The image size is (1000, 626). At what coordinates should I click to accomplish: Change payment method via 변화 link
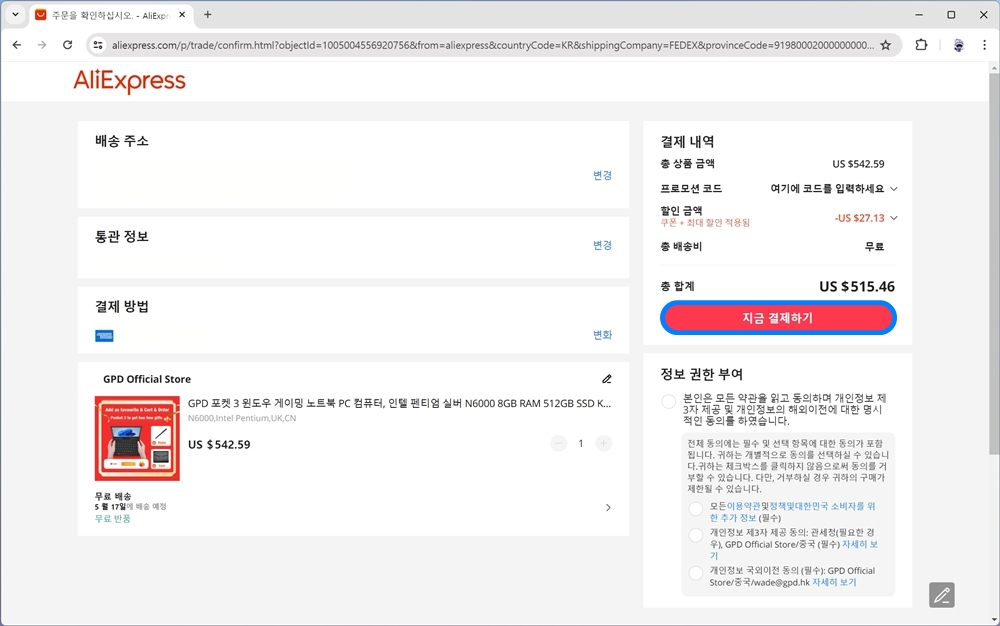(602, 335)
